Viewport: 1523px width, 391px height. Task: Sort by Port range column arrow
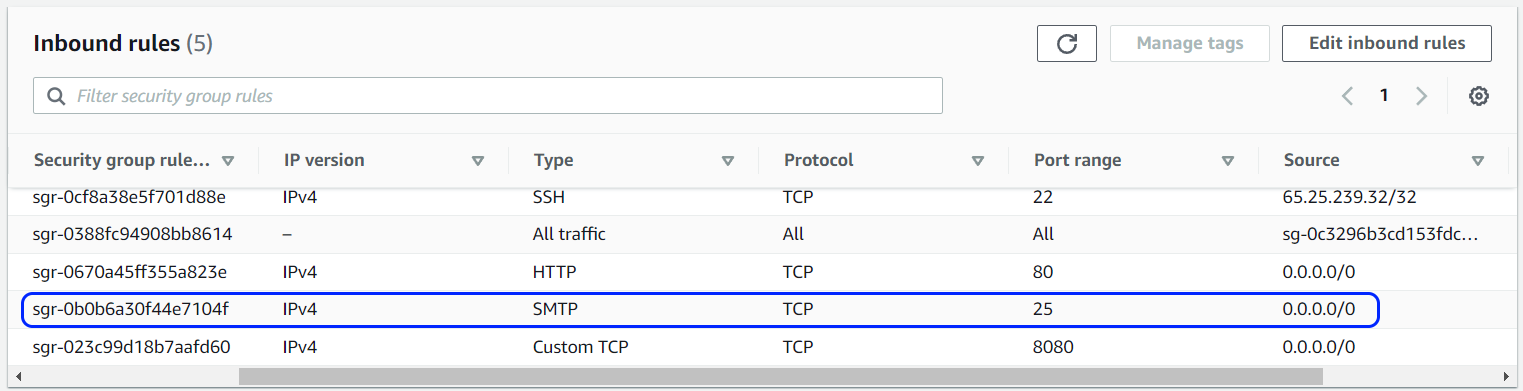click(x=1228, y=160)
